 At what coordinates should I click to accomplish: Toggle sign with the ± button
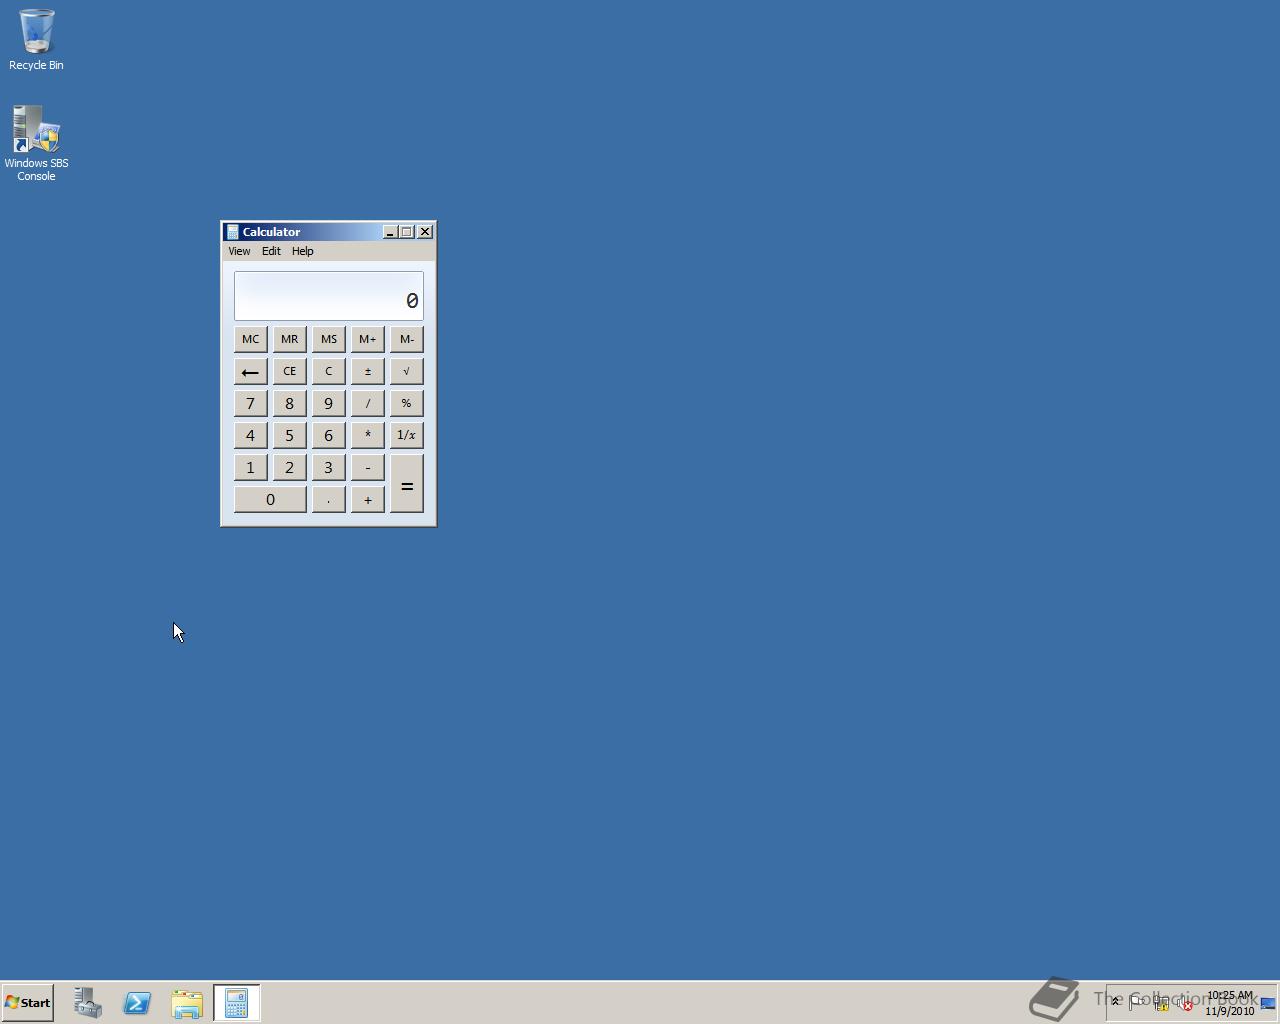[x=367, y=371]
